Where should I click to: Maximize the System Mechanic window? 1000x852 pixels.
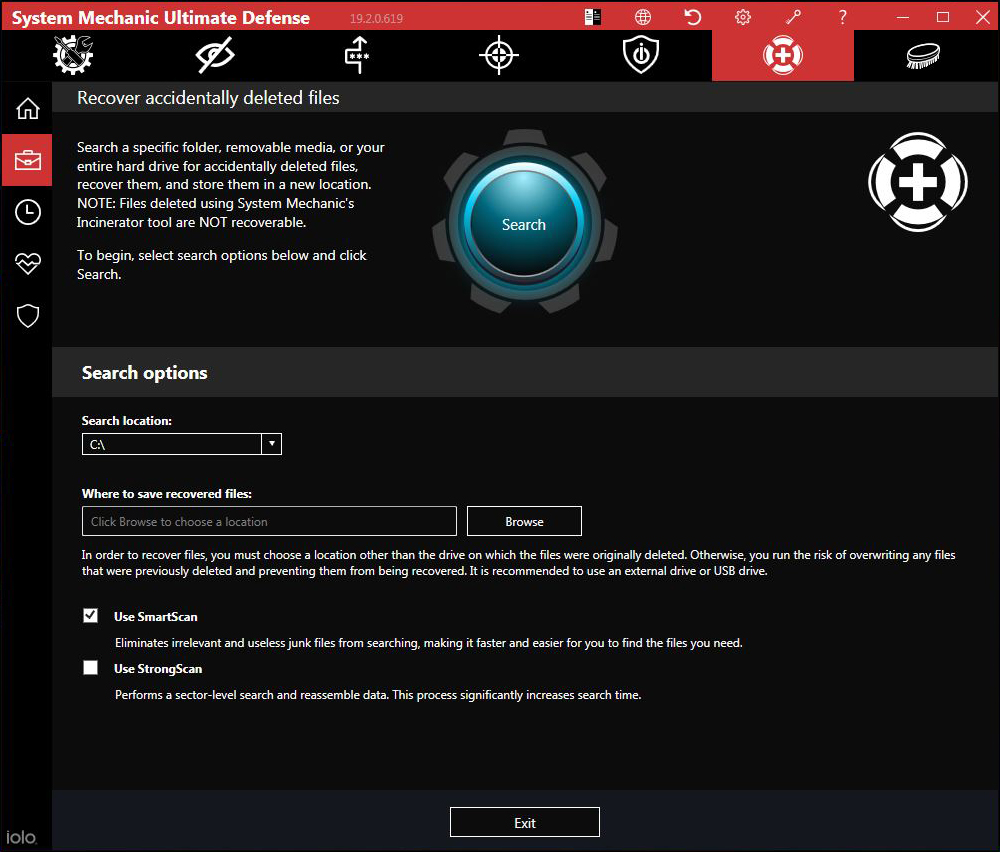(943, 17)
